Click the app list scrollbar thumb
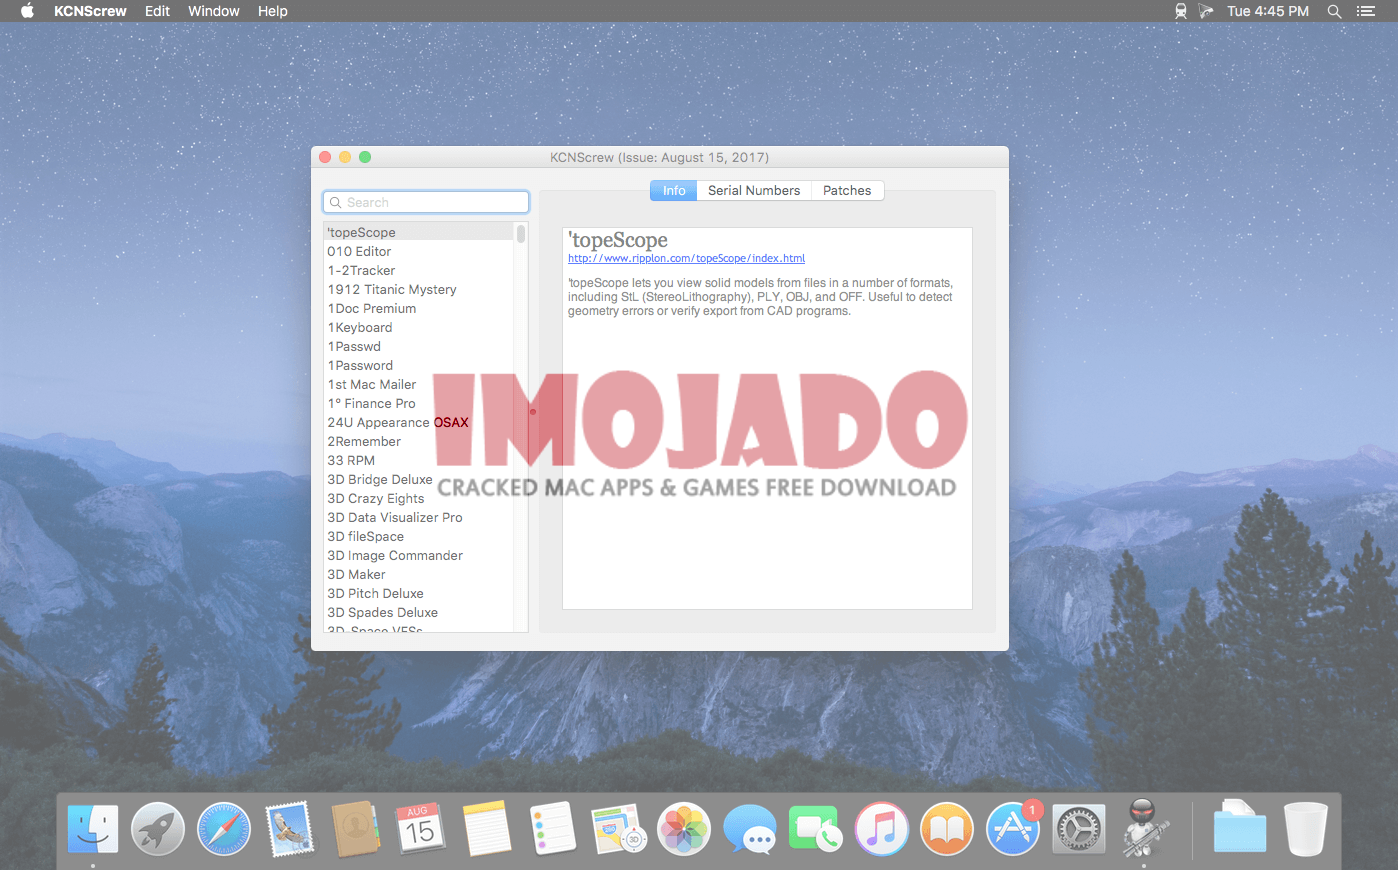This screenshot has height=870, width=1398. click(521, 234)
